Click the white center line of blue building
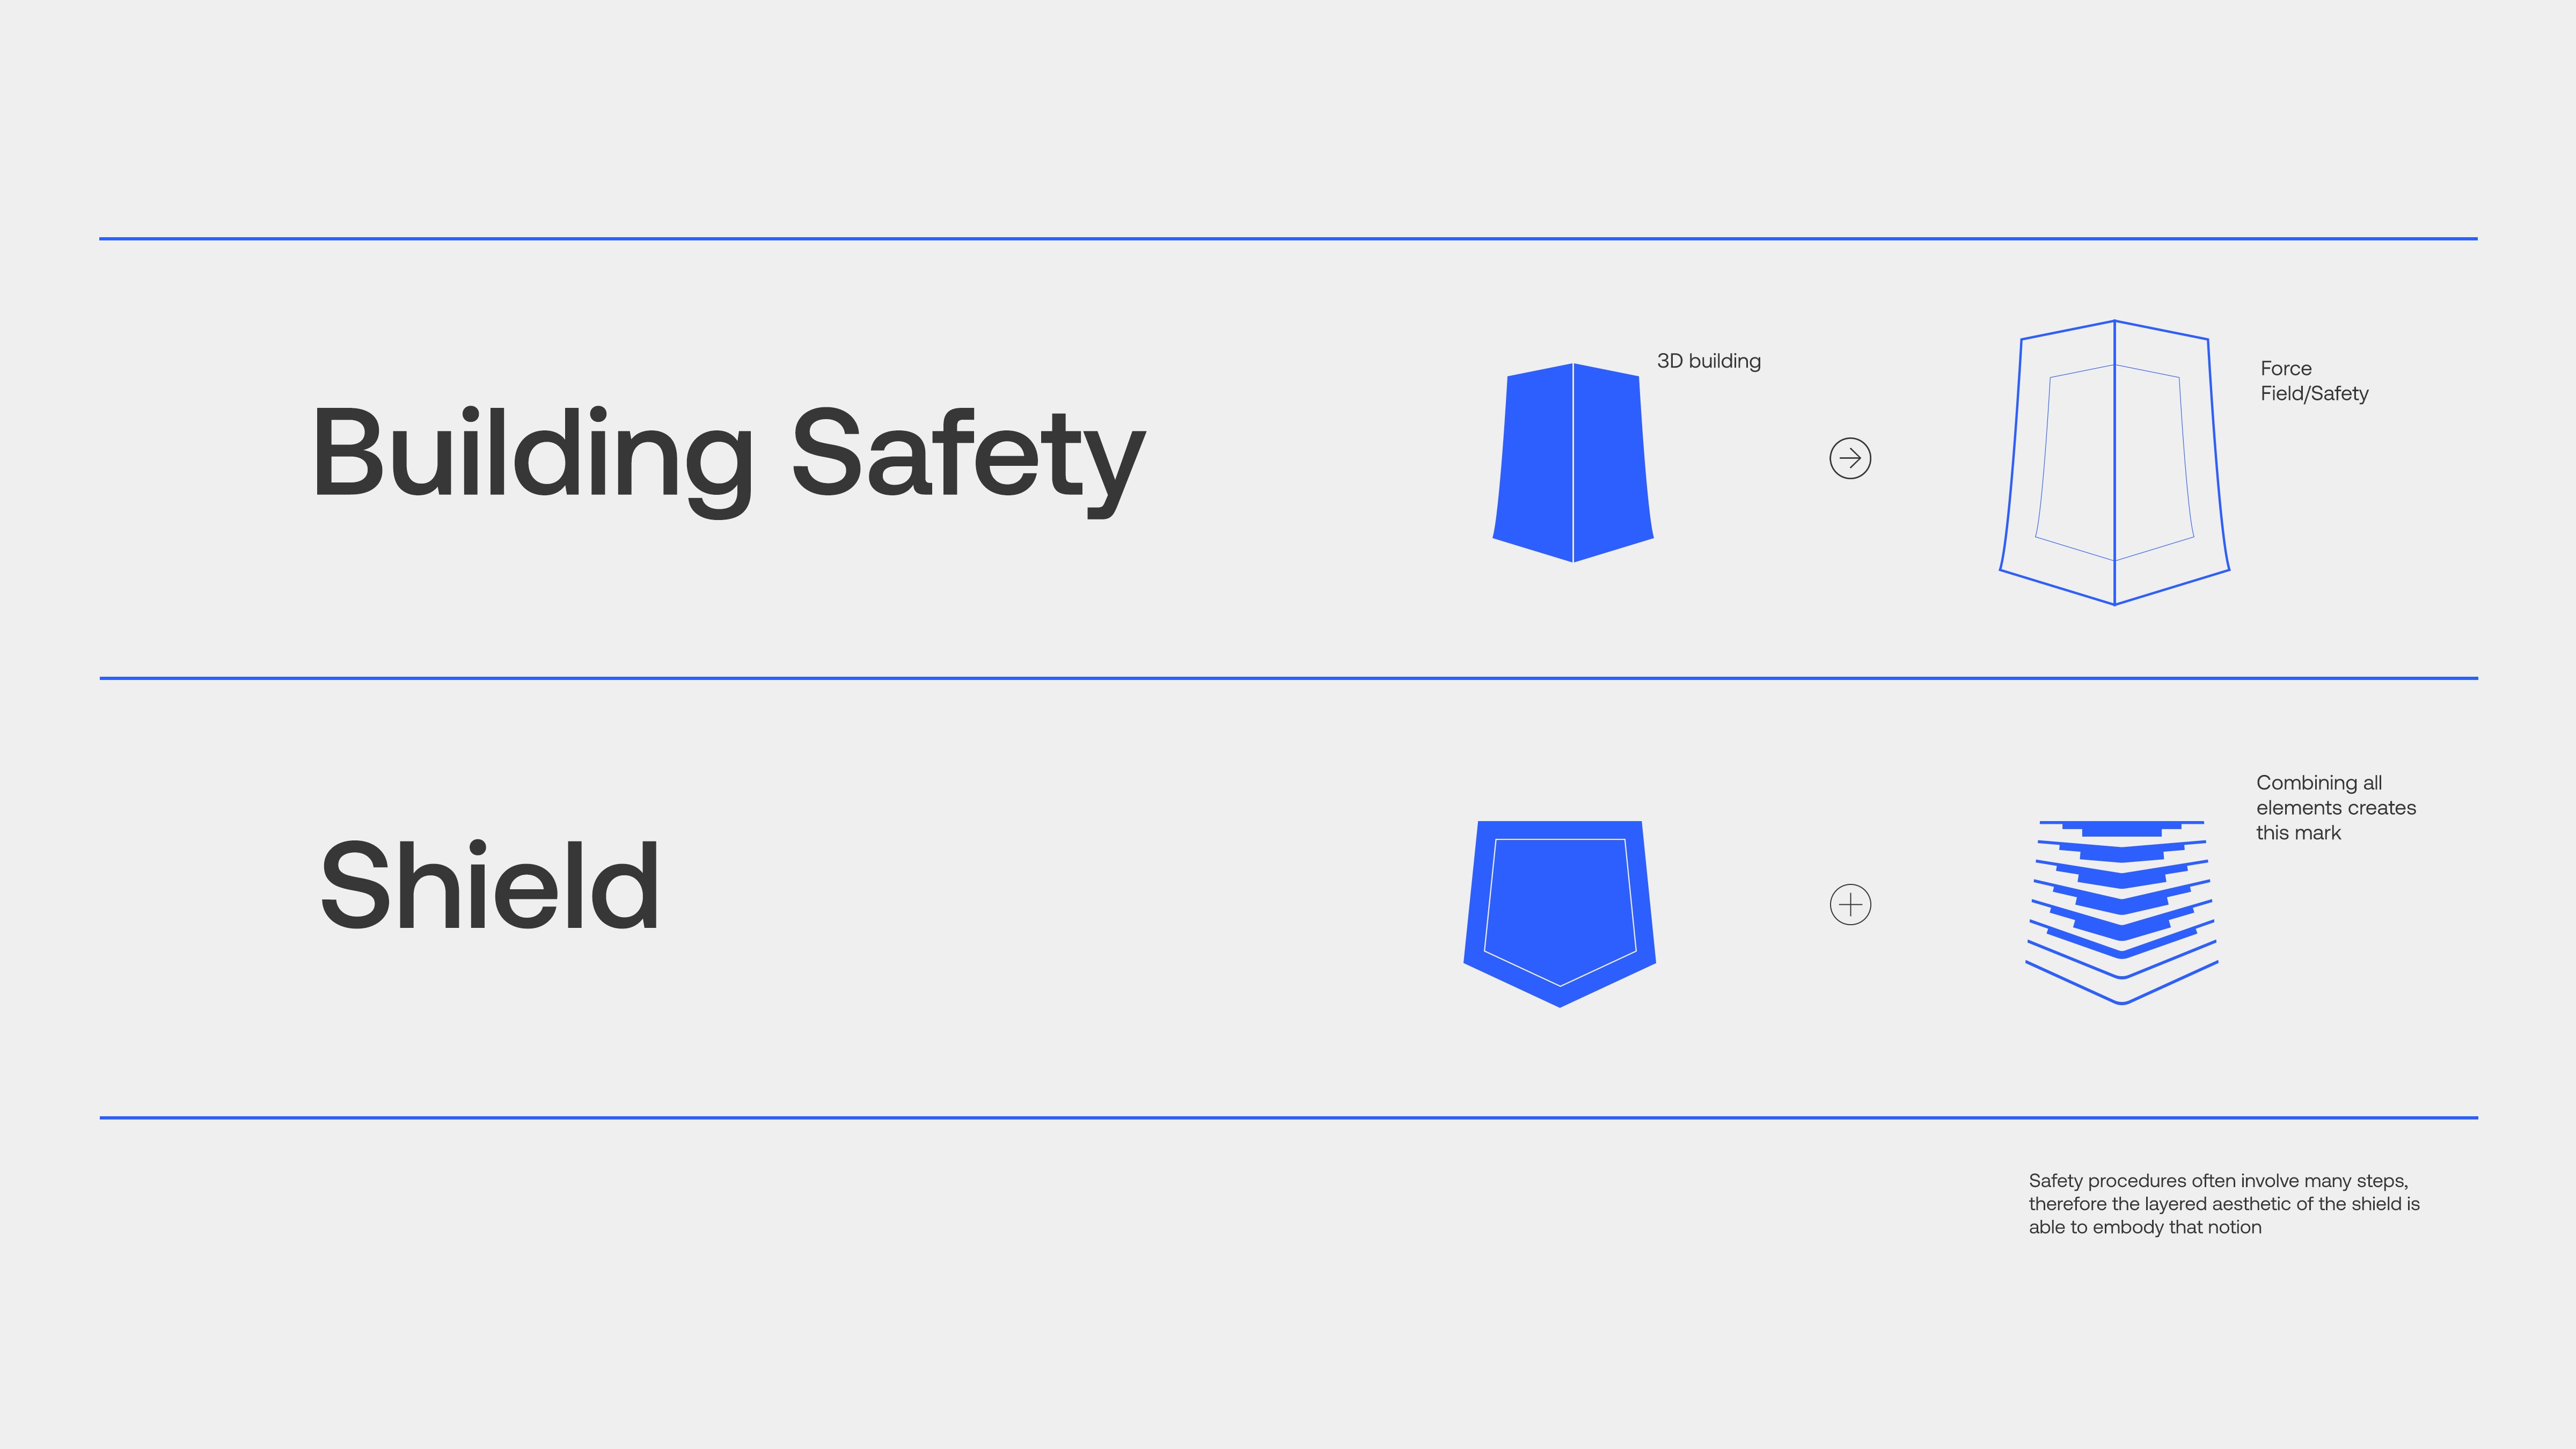 tap(1573, 462)
